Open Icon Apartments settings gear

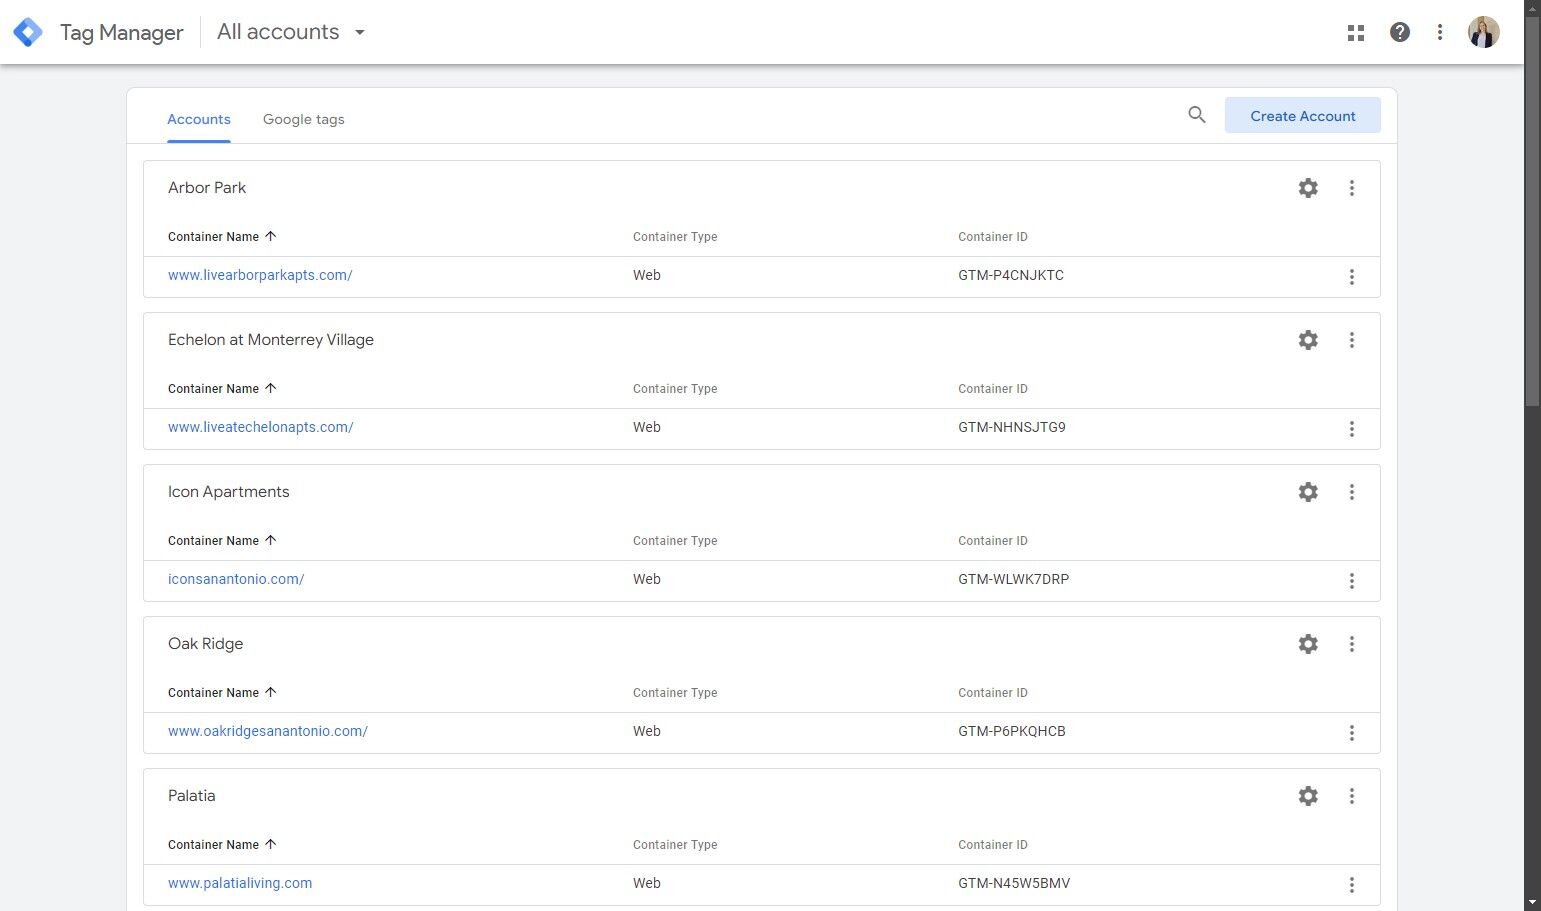pyautogui.click(x=1308, y=492)
